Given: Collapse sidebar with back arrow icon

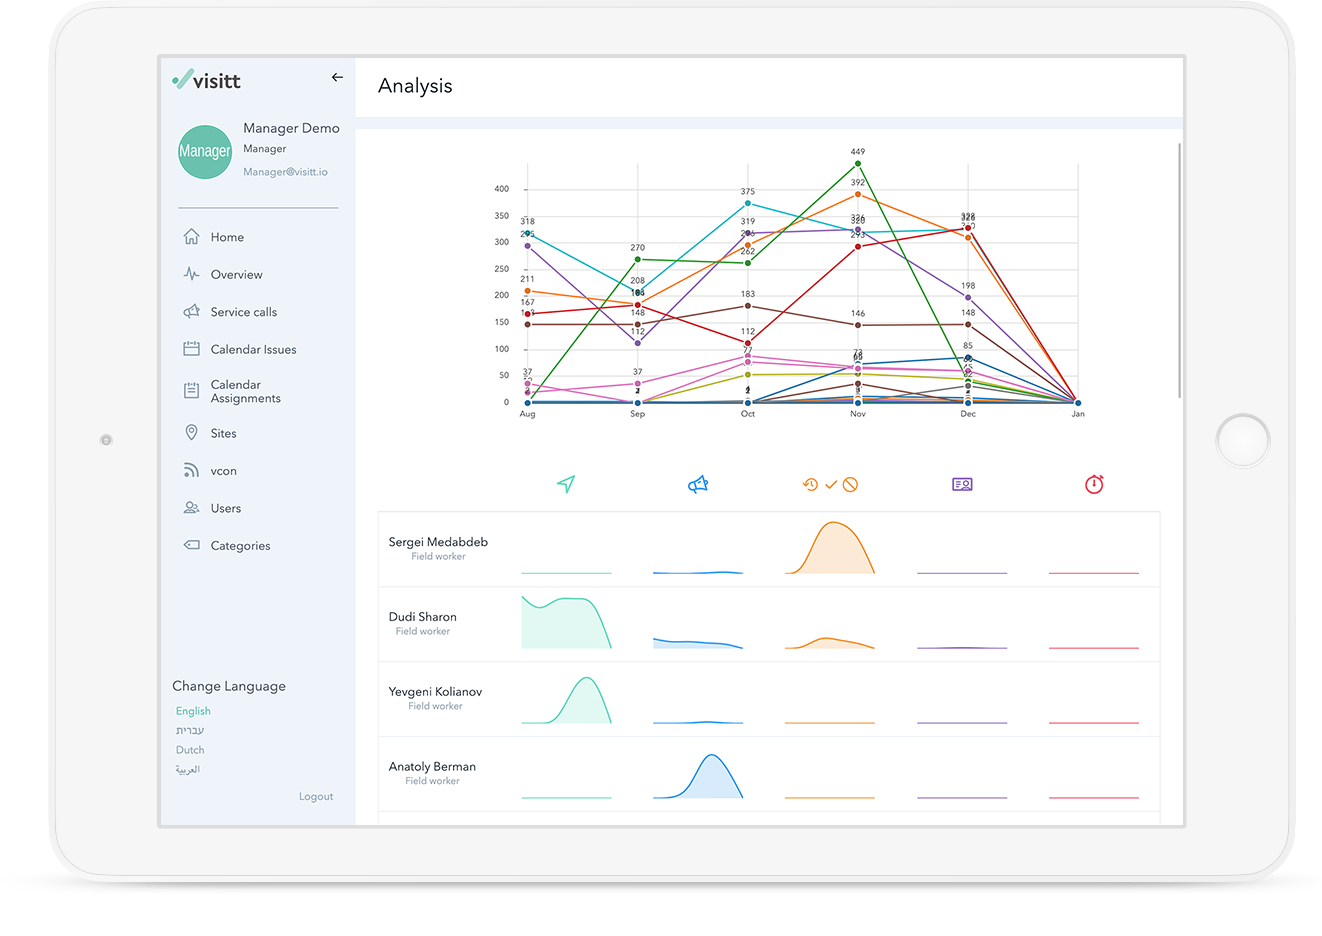Looking at the screenshot, I should pyautogui.click(x=337, y=77).
